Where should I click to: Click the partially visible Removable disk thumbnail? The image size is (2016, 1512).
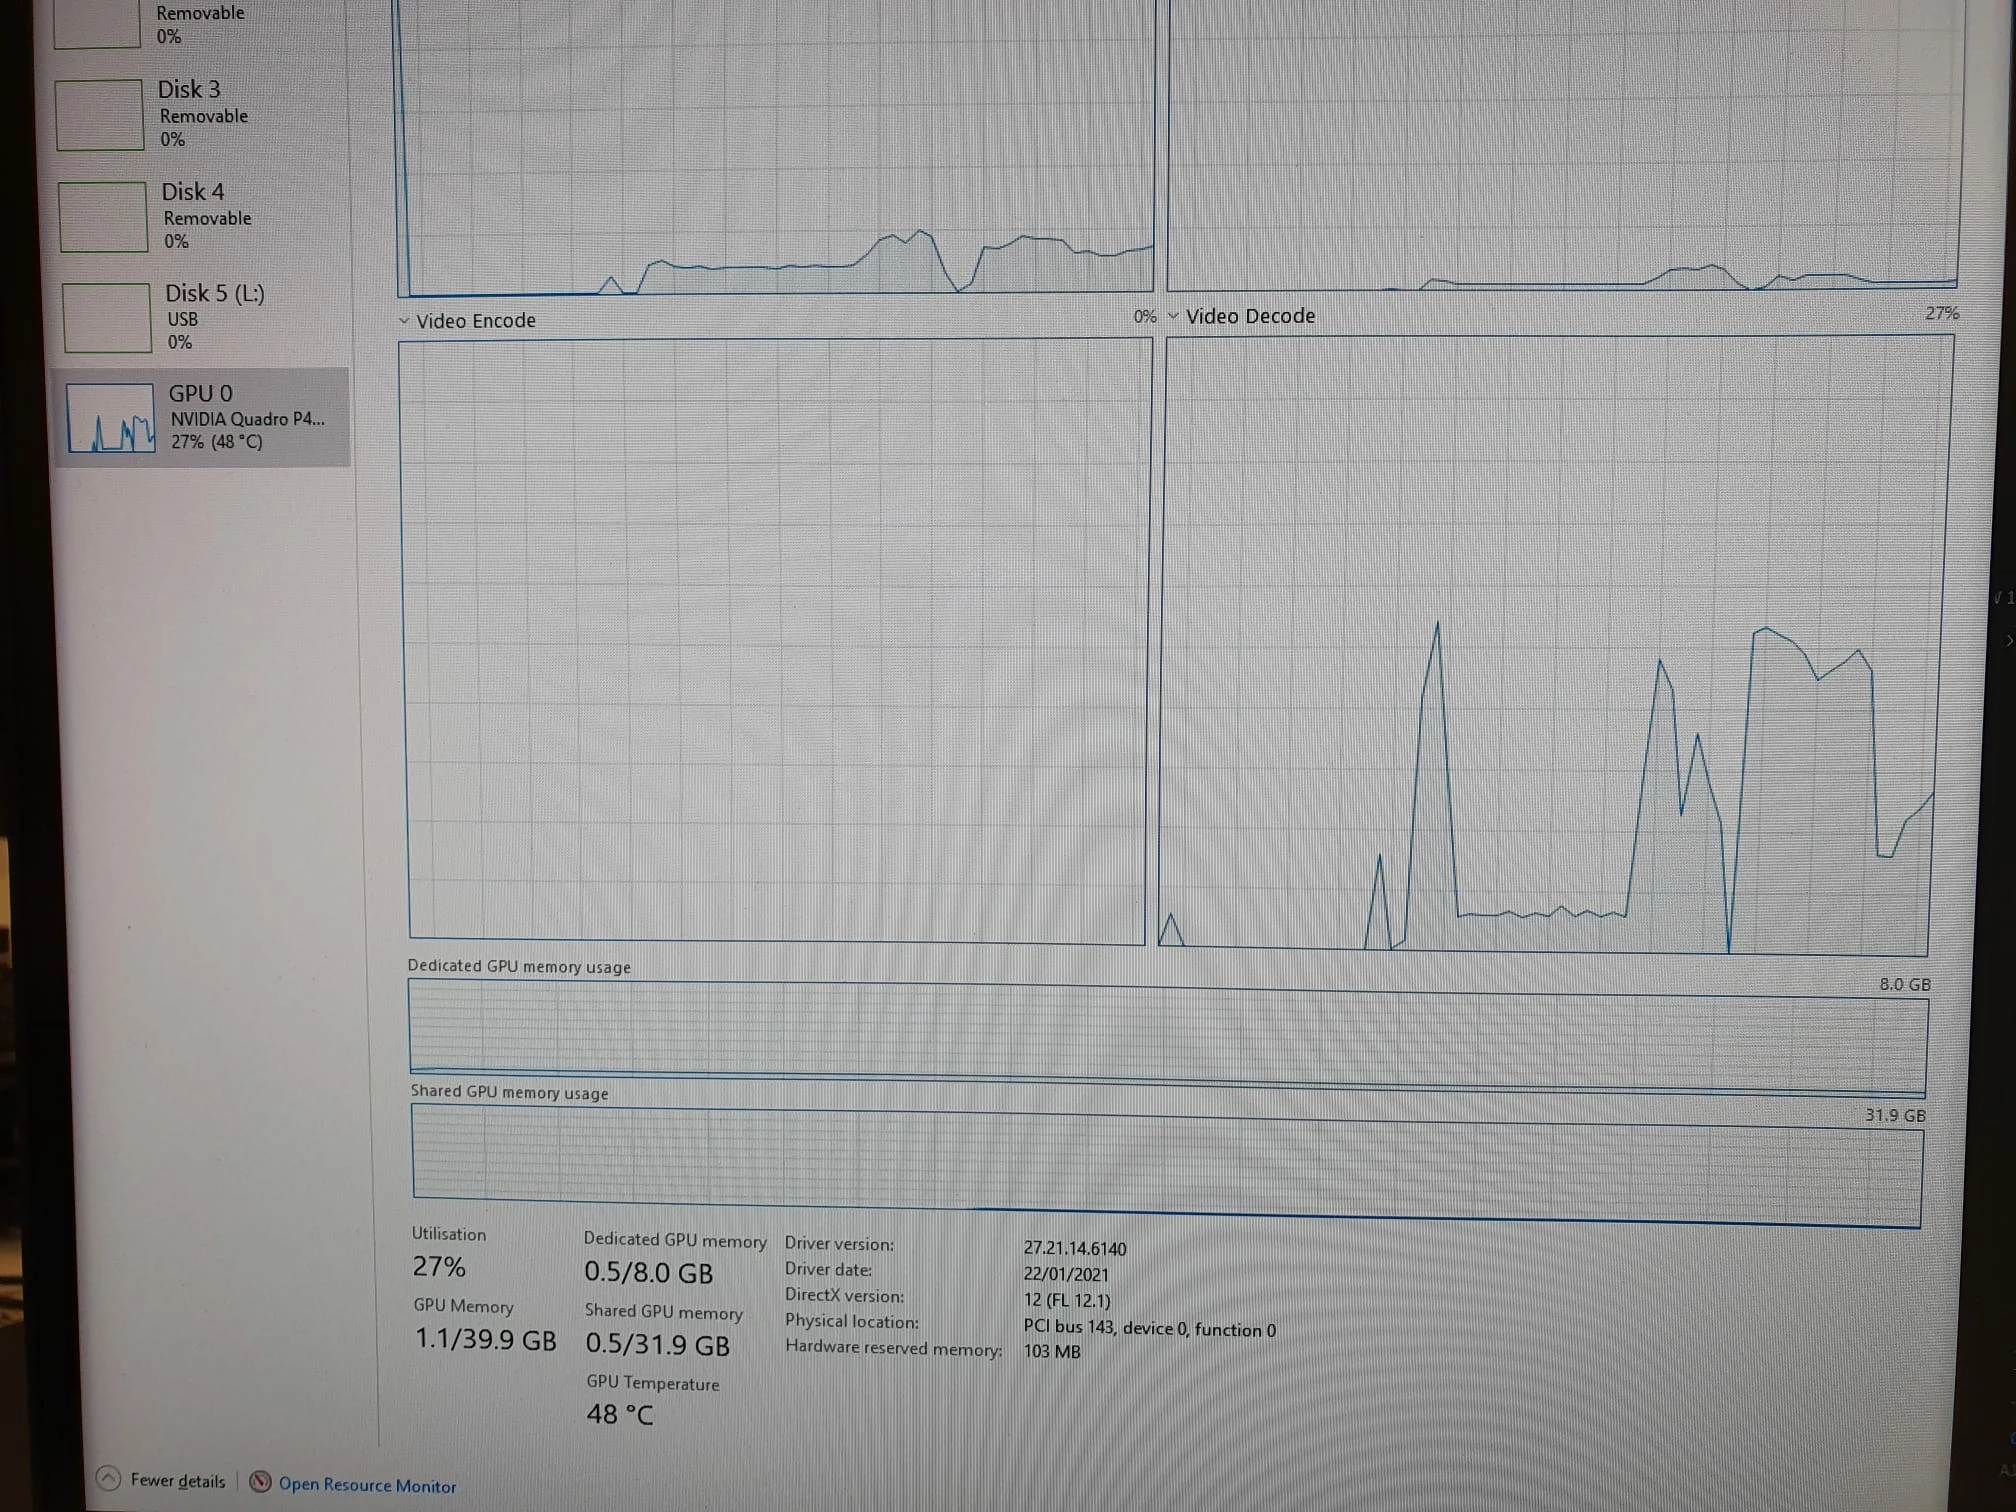pos(96,23)
